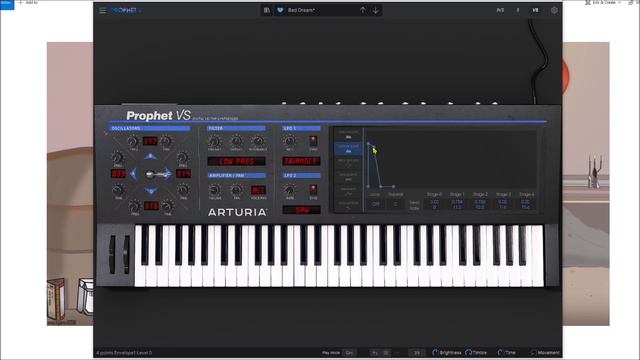Select the topmost envelope tab
The height and width of the screenshot is (360, 640).
348,134
